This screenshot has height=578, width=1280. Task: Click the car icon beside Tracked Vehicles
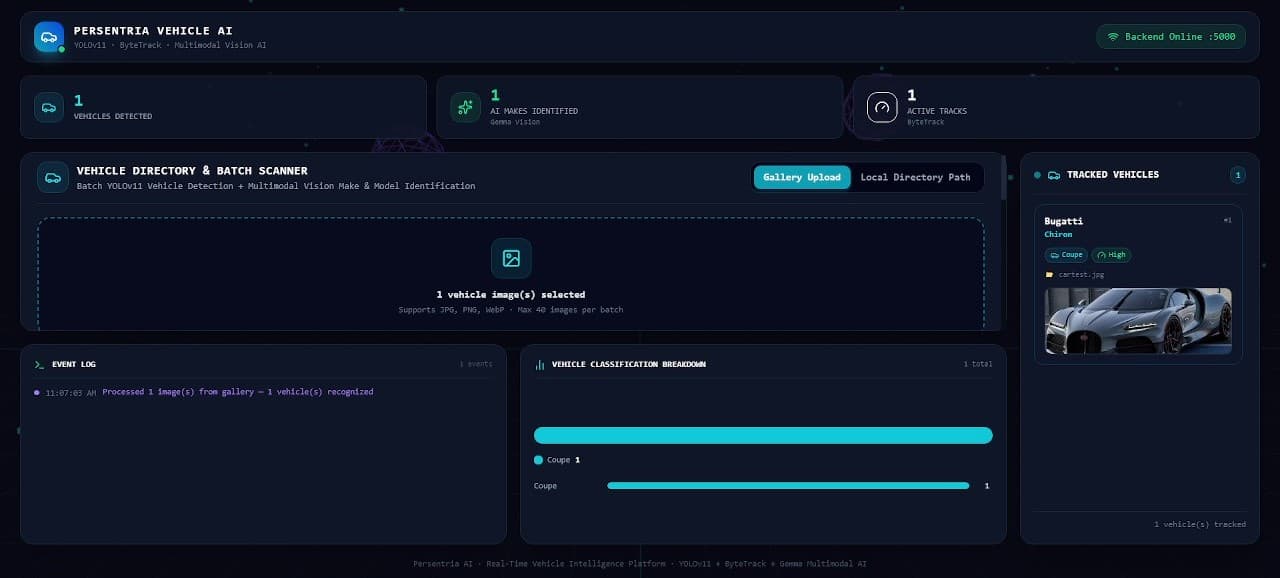tap(1054, 175)
